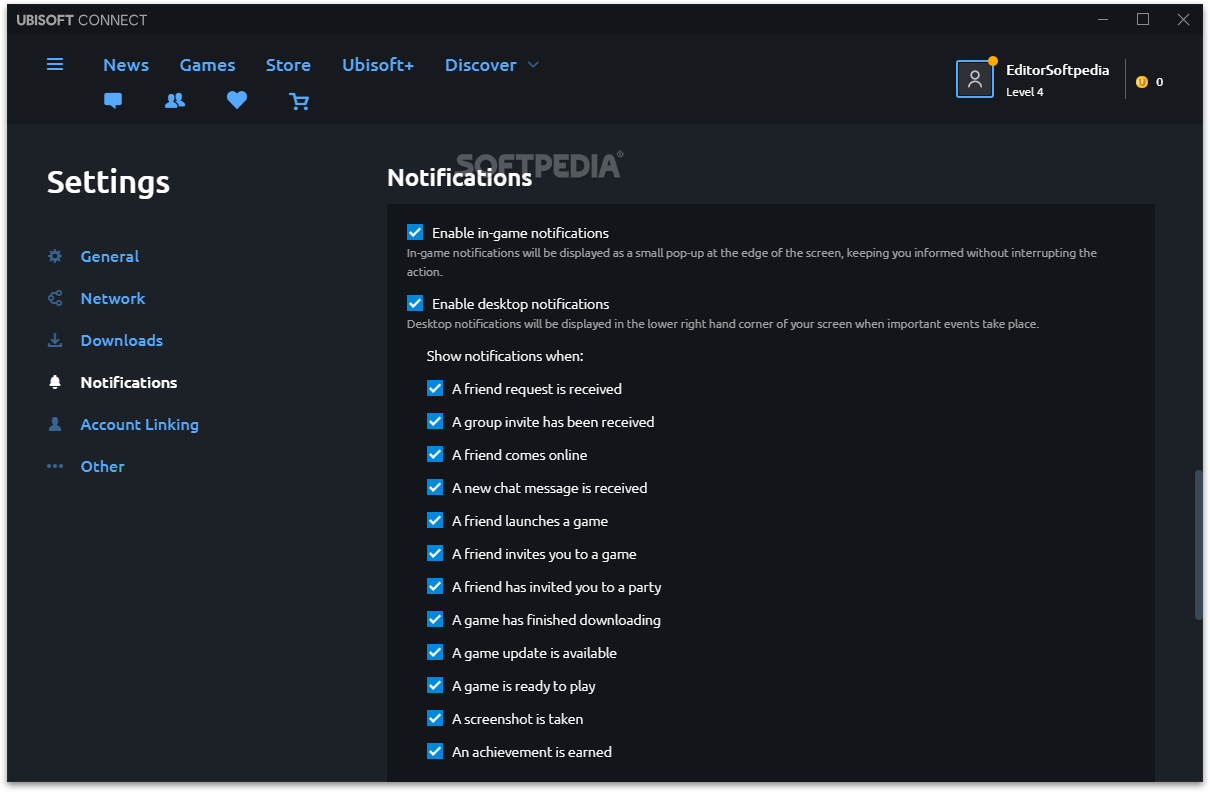The height and width of the screenshot is (792, 1210).
Task: Open the Store tab
Action: click(x=288, y=65)
